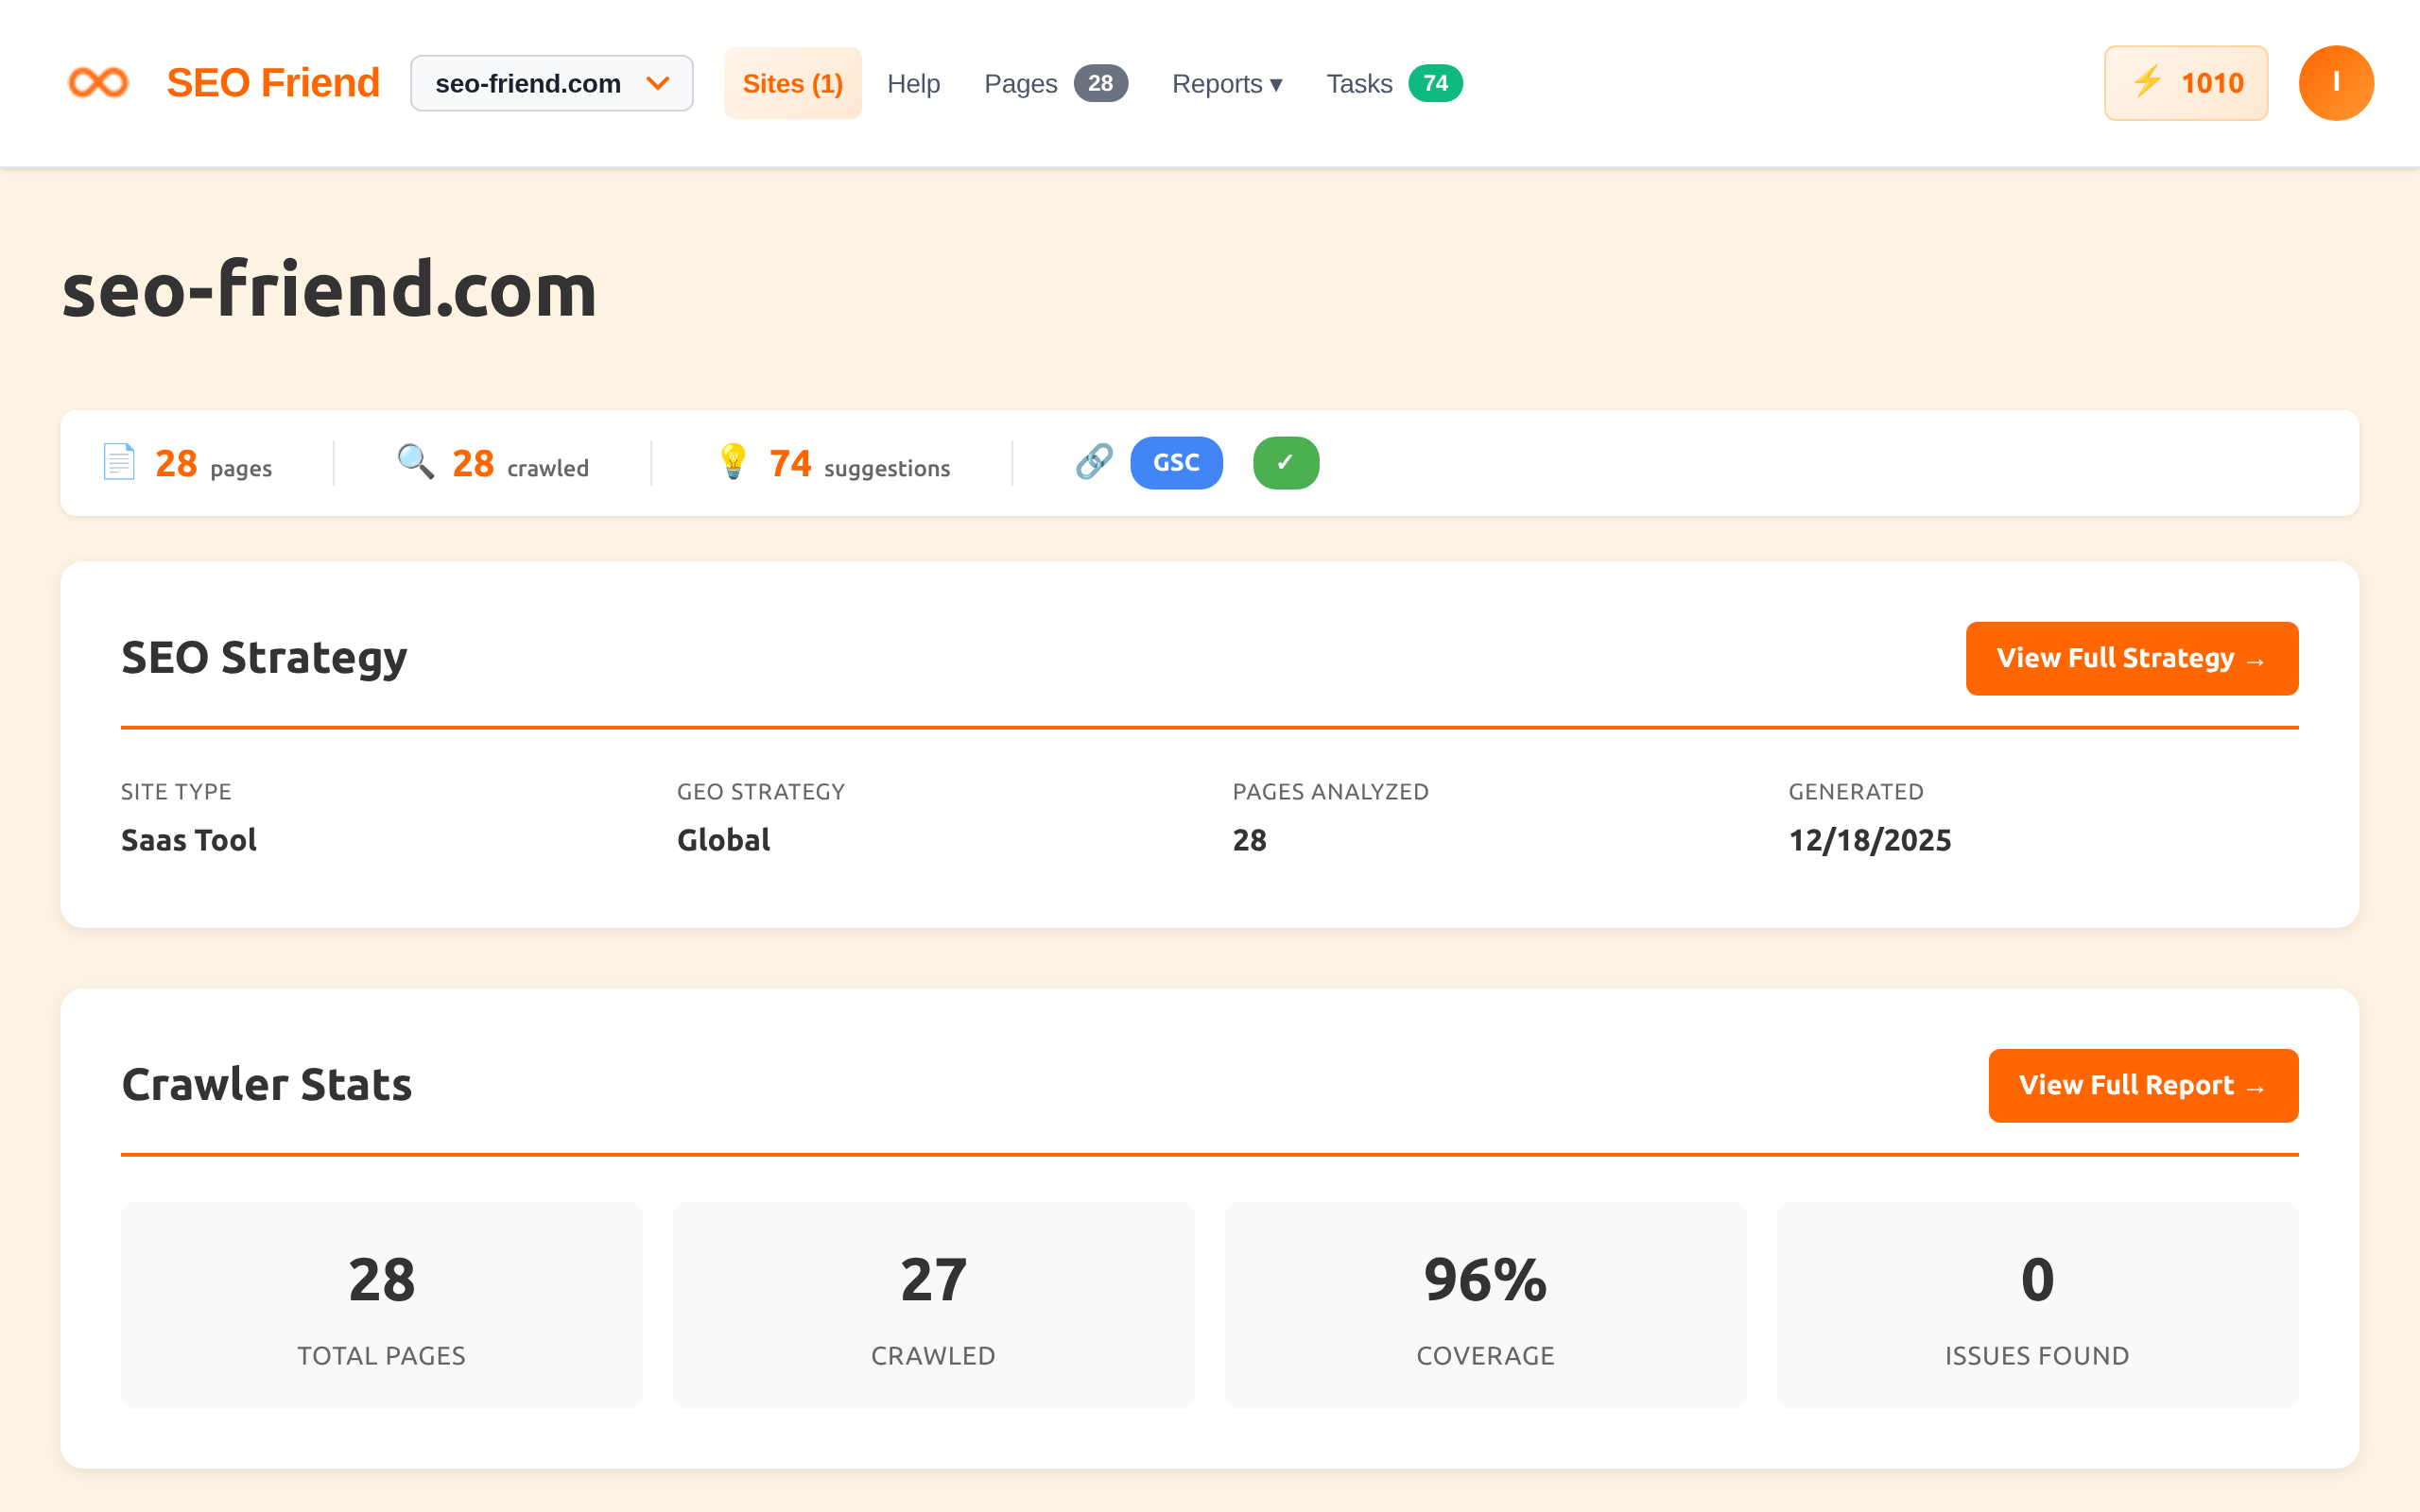This screenshot has height=1512, width=2420.
Task: Click the View Full Report button
Action: (2143, 1085)
